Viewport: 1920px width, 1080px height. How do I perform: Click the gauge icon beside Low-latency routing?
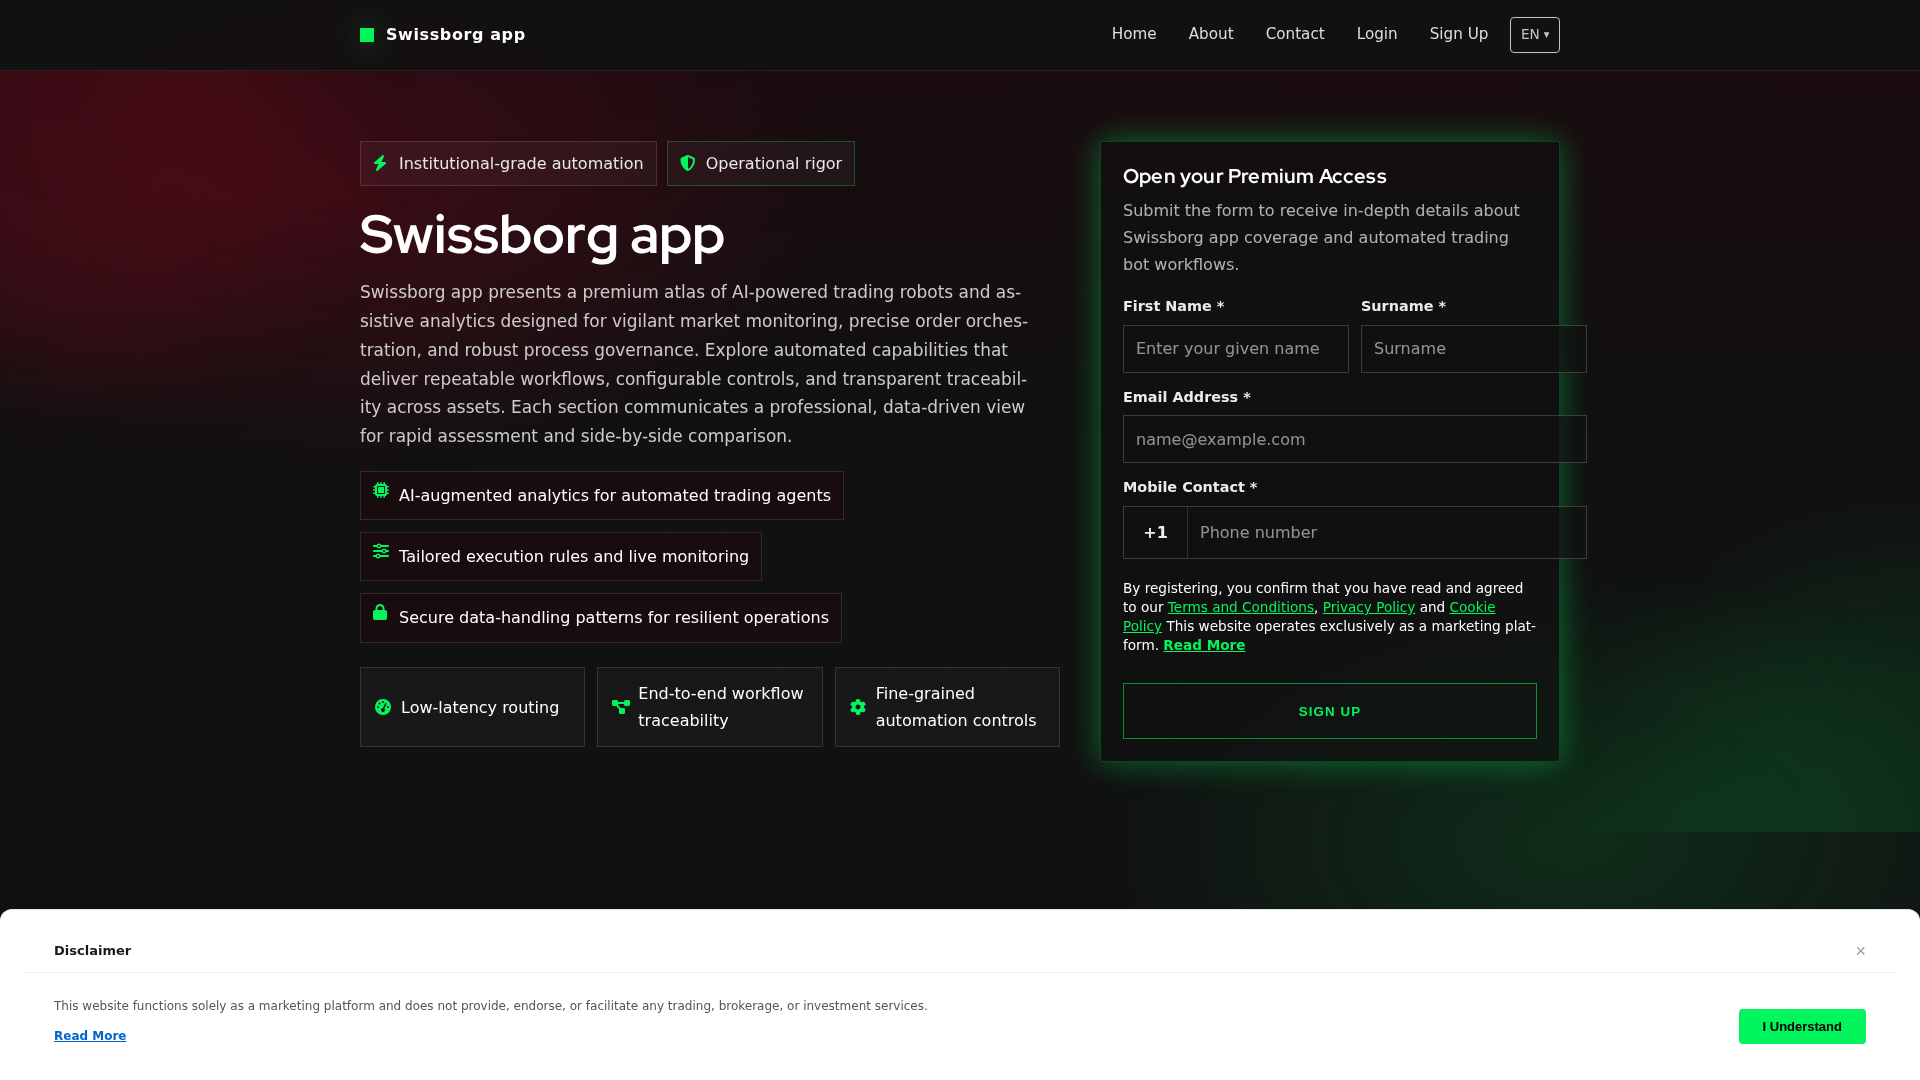383,707
